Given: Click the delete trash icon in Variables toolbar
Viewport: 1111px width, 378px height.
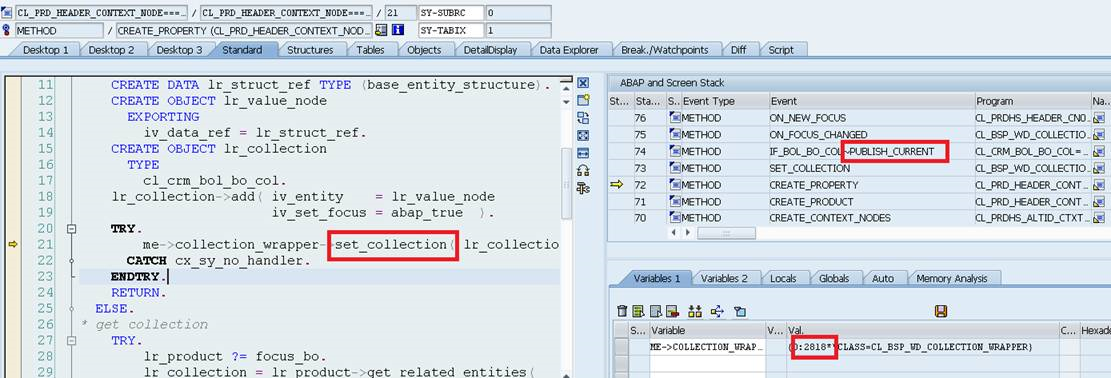Looking at the screenshot, I should point(622,311).
